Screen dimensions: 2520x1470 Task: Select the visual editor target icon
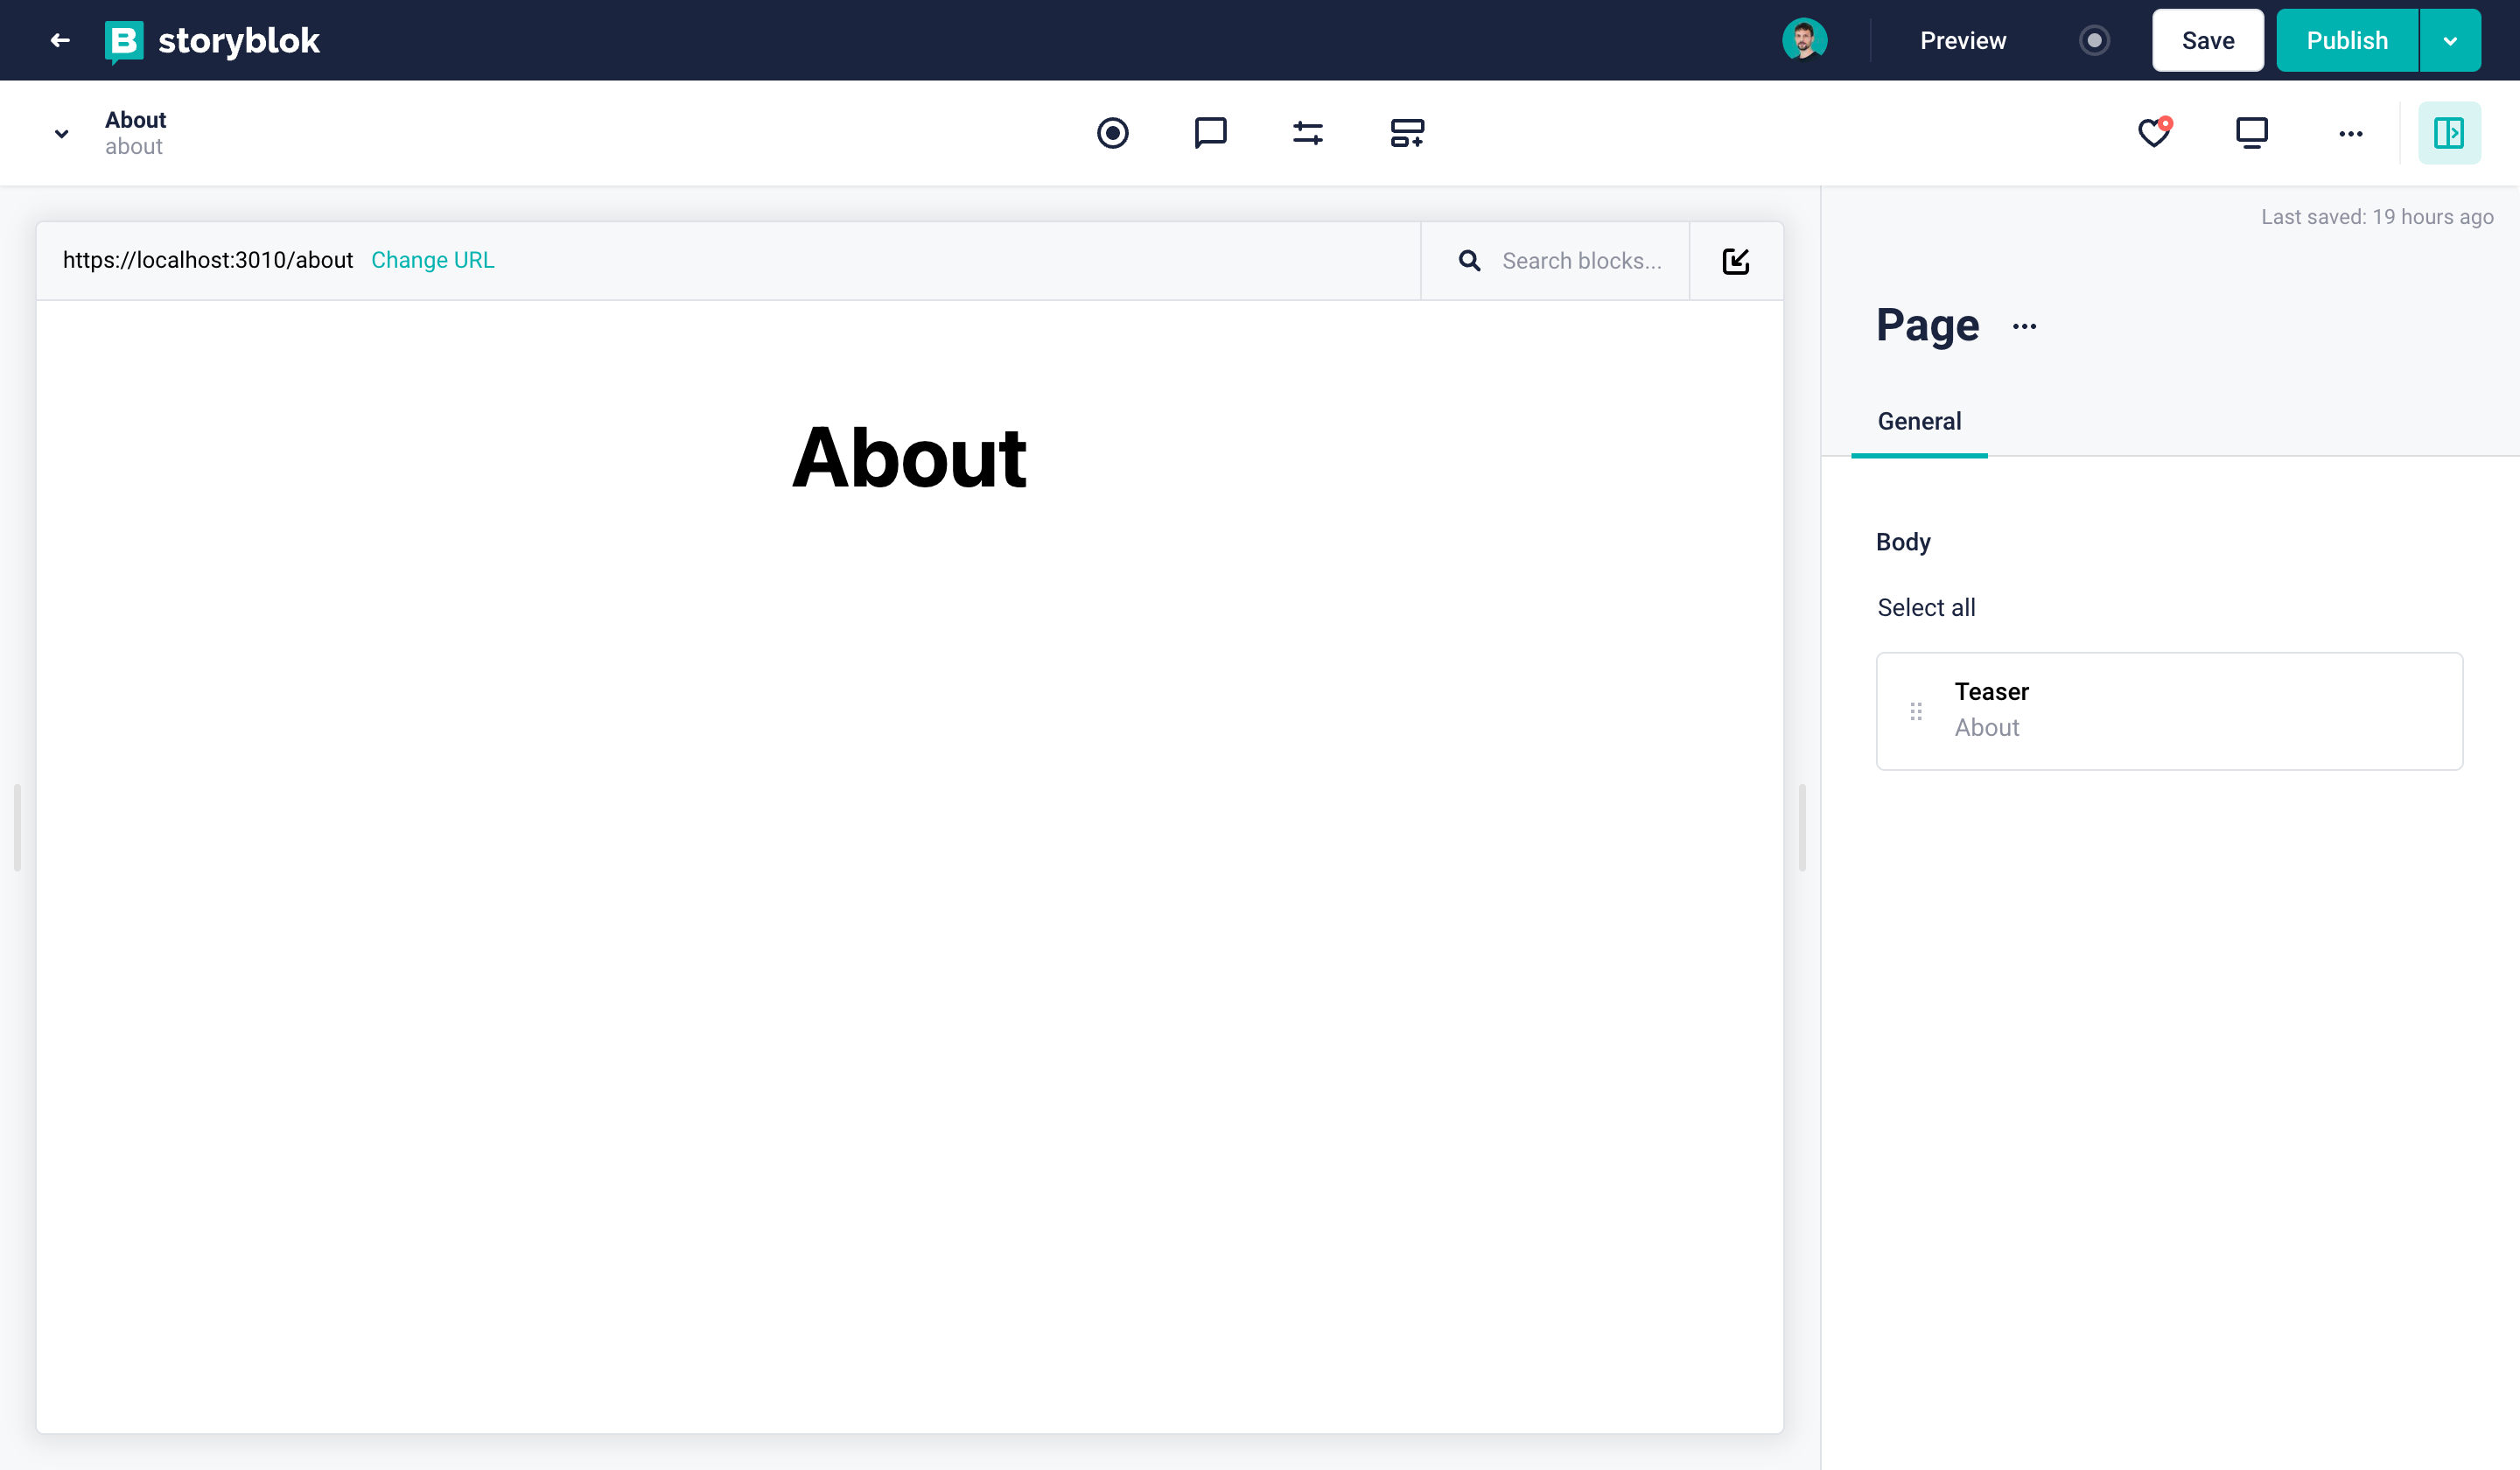point(1112,133)
